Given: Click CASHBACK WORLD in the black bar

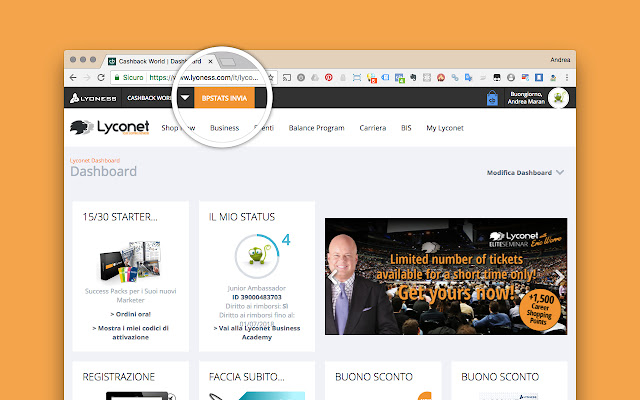Looking at the screenshot, I should point(149,98).
